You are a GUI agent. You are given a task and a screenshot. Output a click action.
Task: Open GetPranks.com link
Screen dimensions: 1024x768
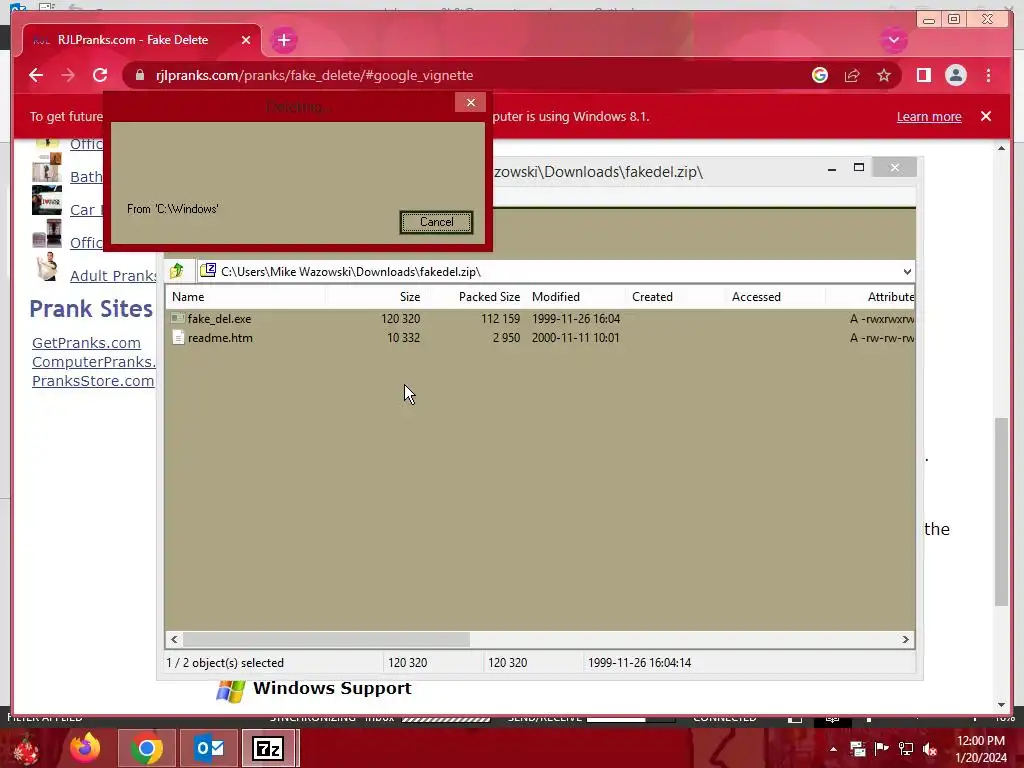pos(86,343)
